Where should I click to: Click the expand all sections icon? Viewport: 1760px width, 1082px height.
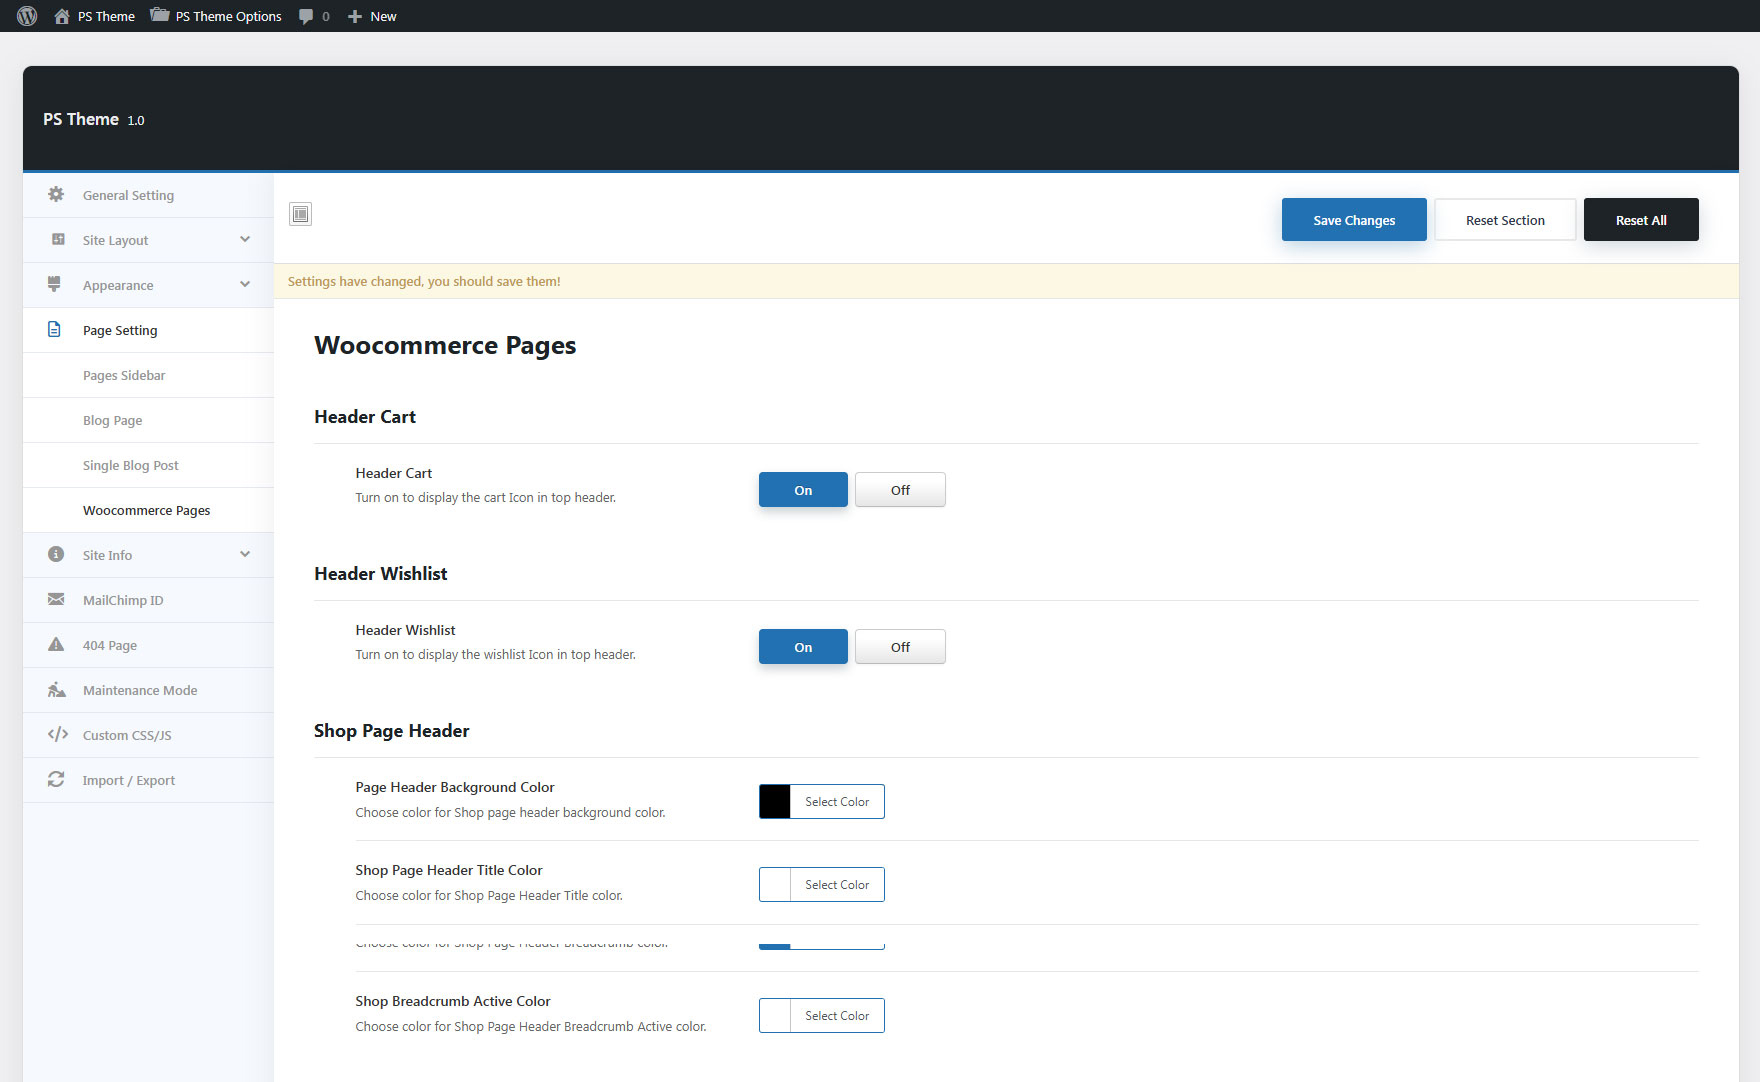pyautogui.click(x=300, y=214)
